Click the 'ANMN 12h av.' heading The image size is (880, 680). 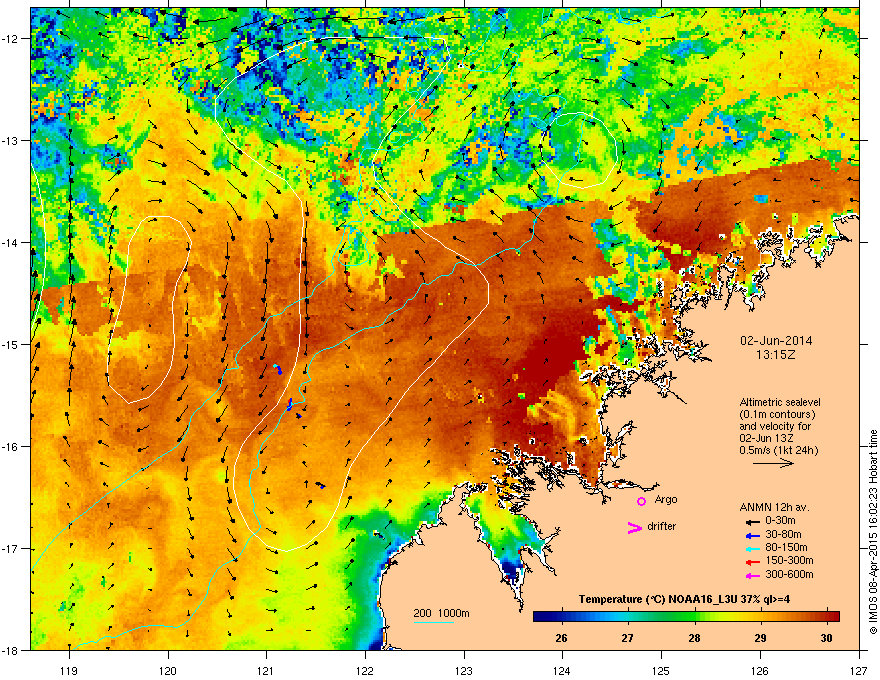(774, 507)
